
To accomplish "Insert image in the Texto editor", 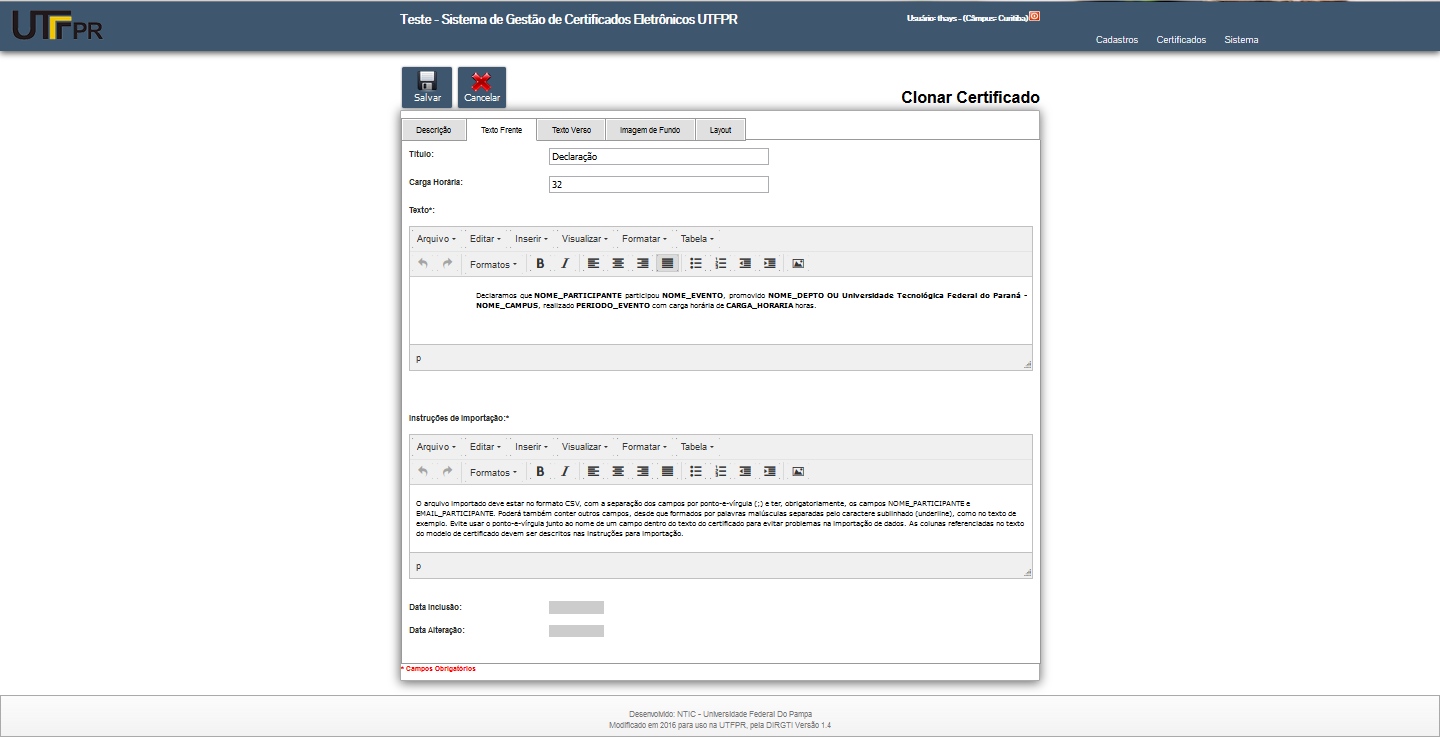I will coord(798,263).
